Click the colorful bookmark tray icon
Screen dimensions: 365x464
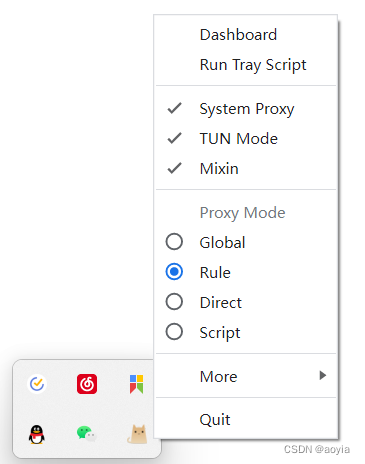pyautogui.click(x=137, y=384)
